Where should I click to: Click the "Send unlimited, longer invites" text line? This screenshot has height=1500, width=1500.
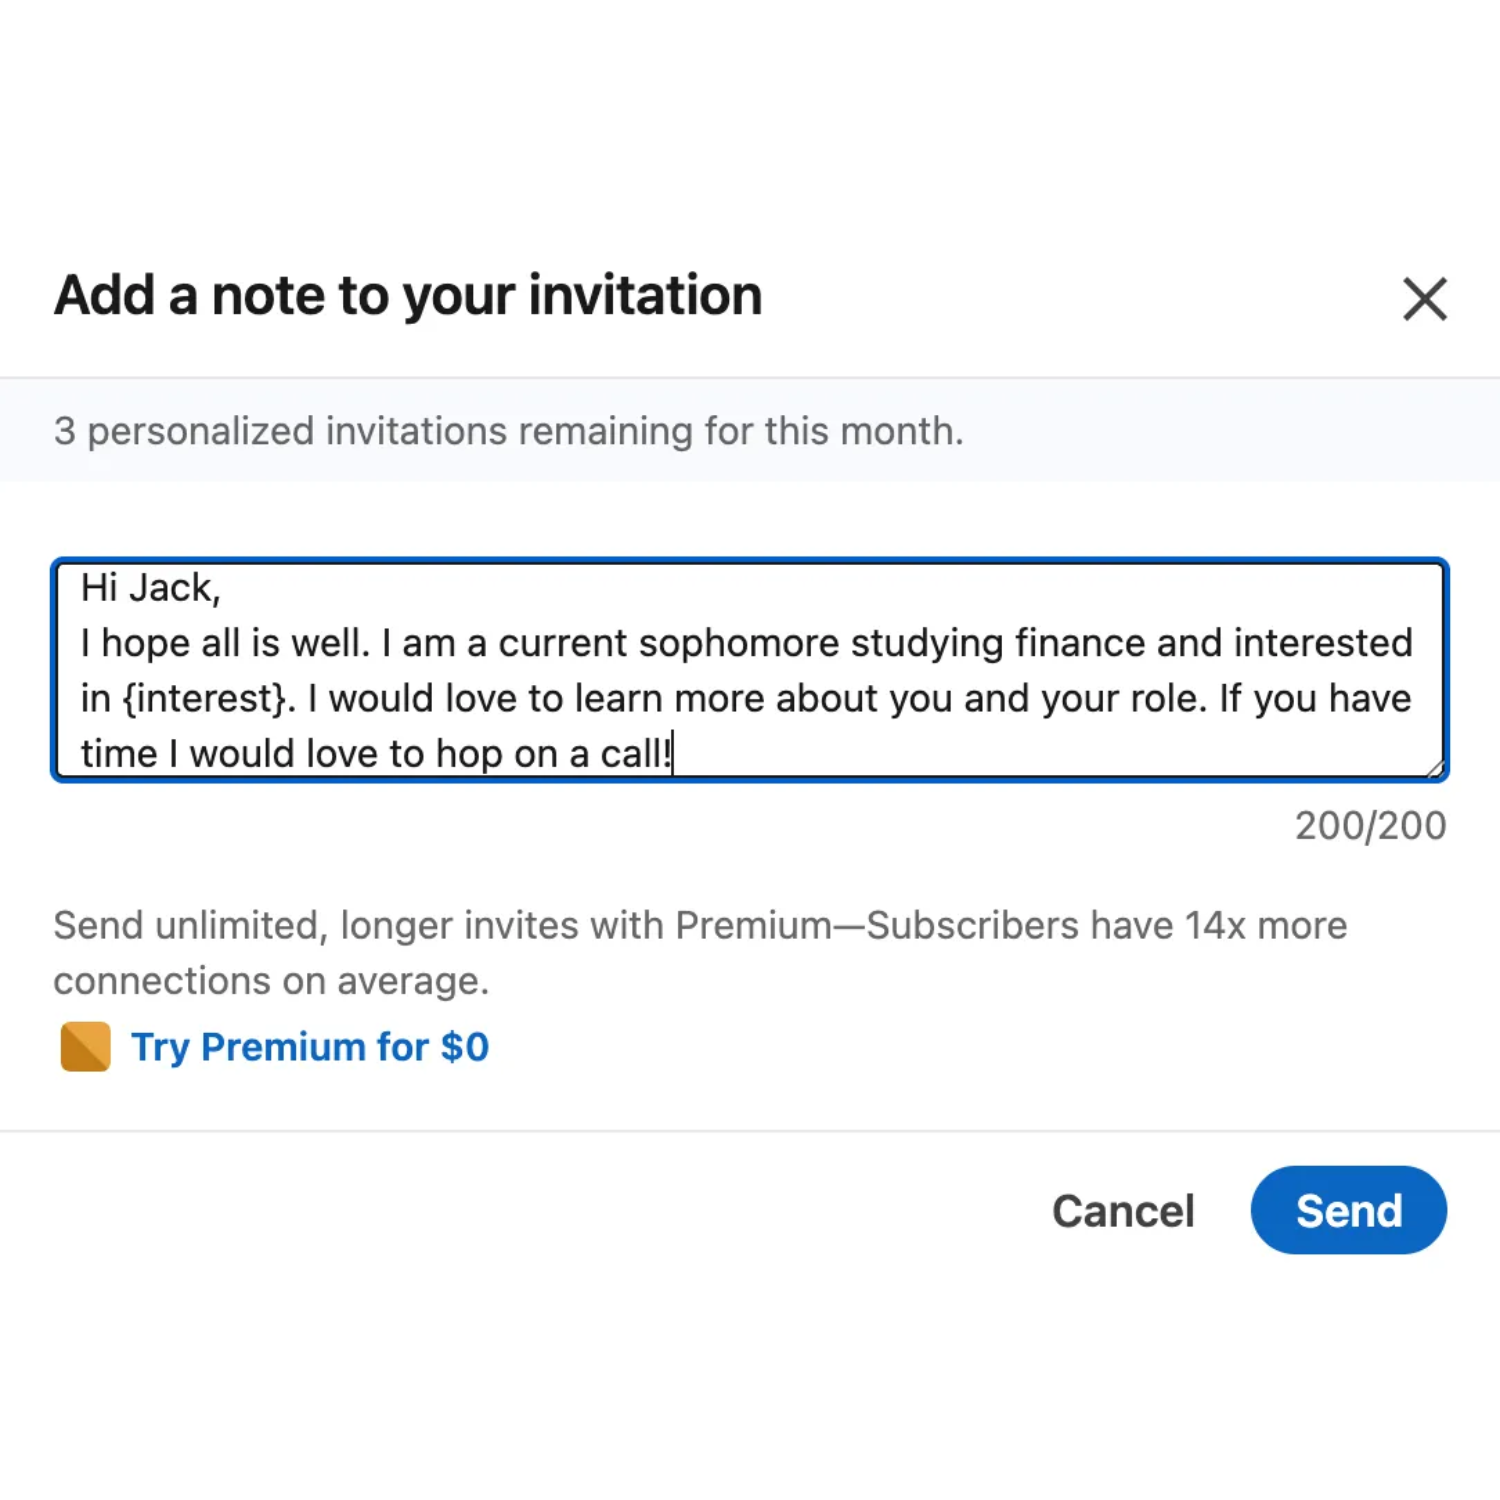700,925
